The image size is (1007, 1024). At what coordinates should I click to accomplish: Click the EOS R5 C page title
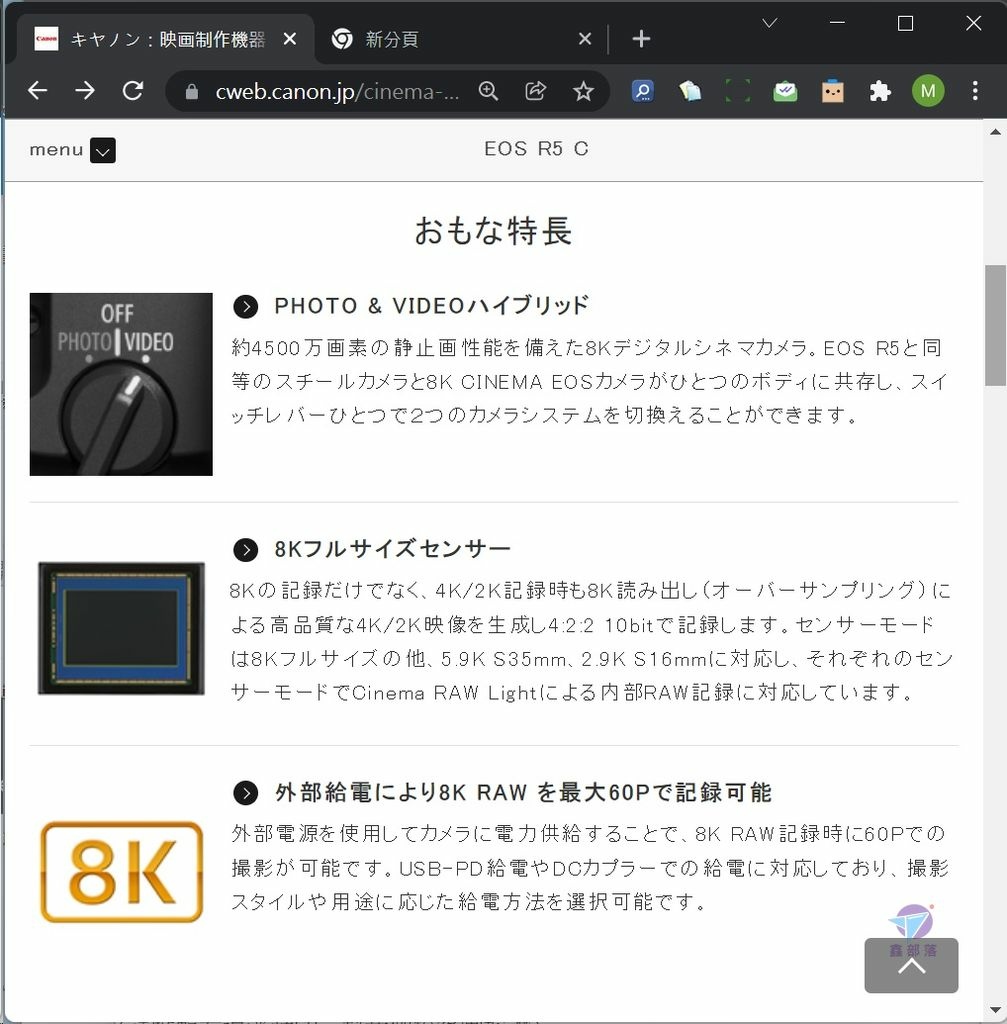[536, 149]
